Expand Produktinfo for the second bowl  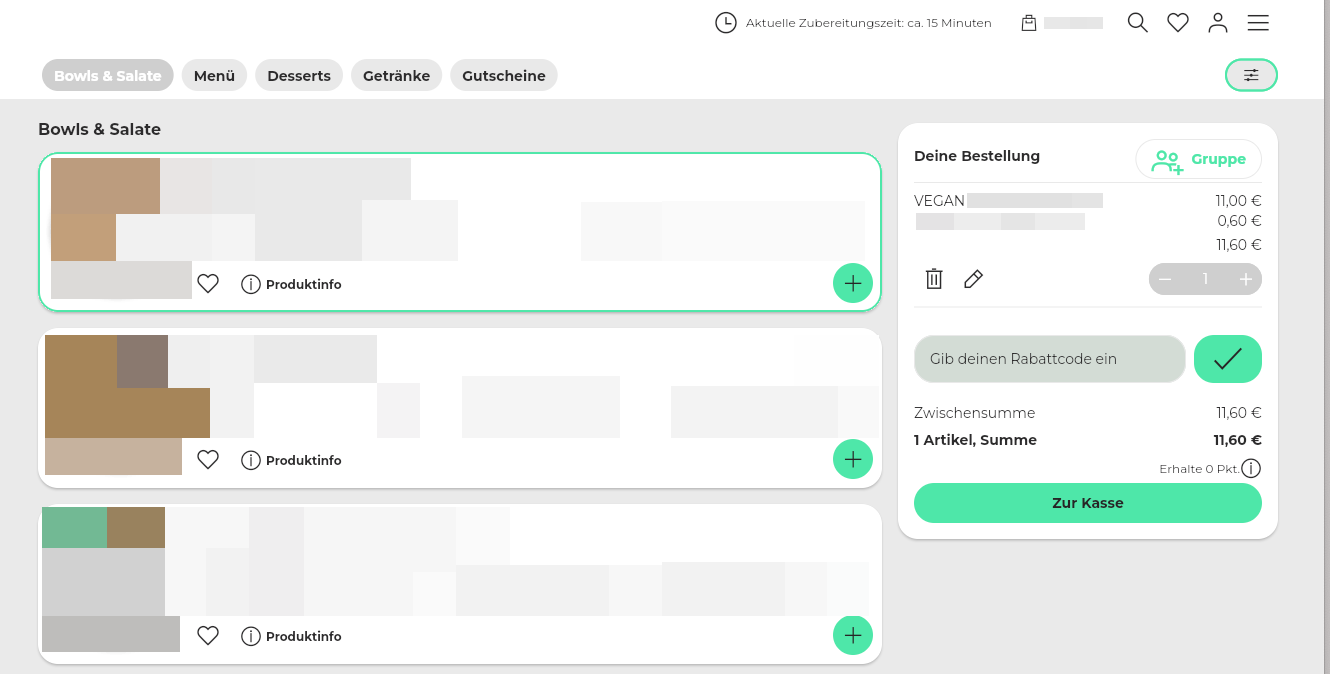pyautogui.click(x=292, y=460)
